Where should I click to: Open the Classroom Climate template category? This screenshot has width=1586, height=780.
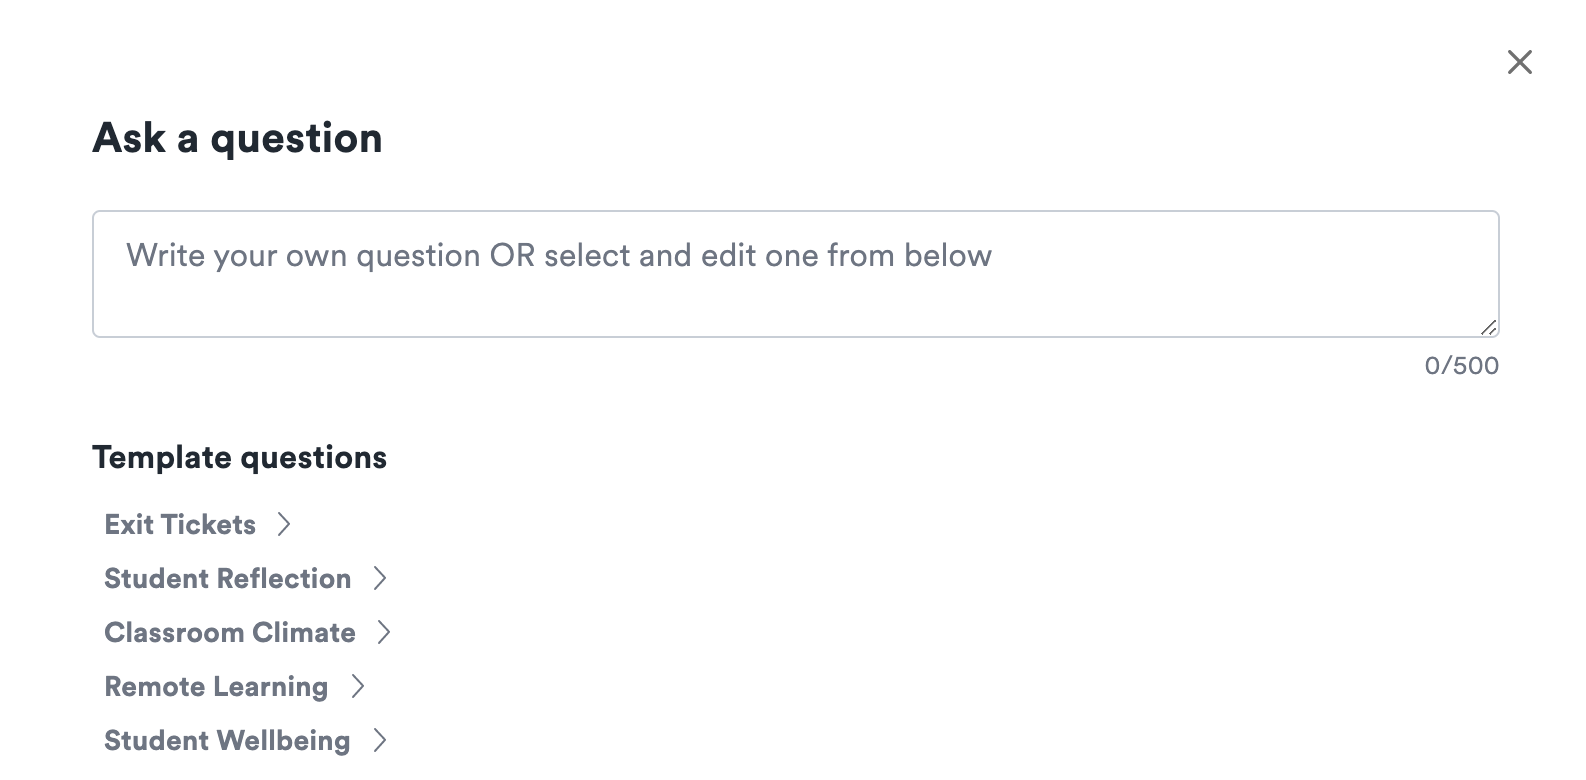pos(229,632)
